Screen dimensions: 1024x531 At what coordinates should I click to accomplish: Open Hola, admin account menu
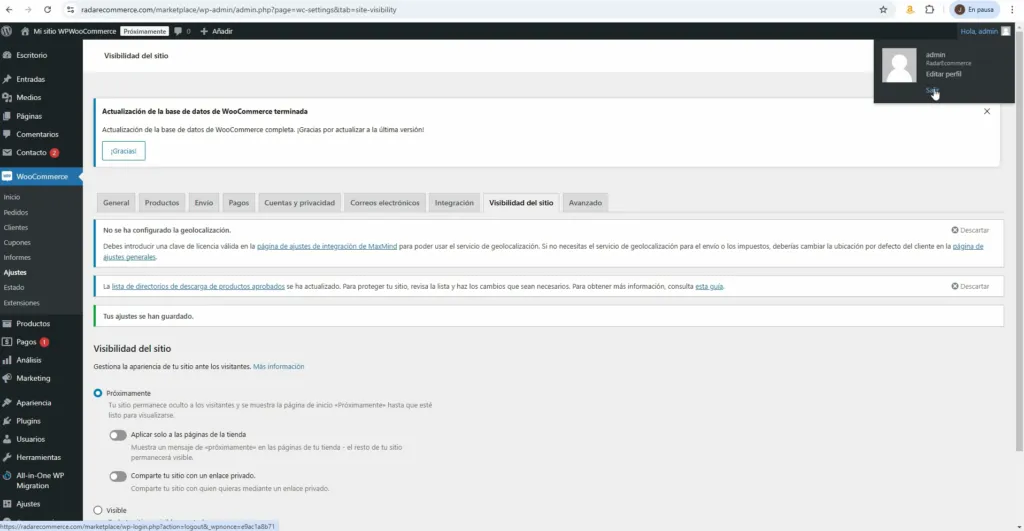[x=985, y=31]
